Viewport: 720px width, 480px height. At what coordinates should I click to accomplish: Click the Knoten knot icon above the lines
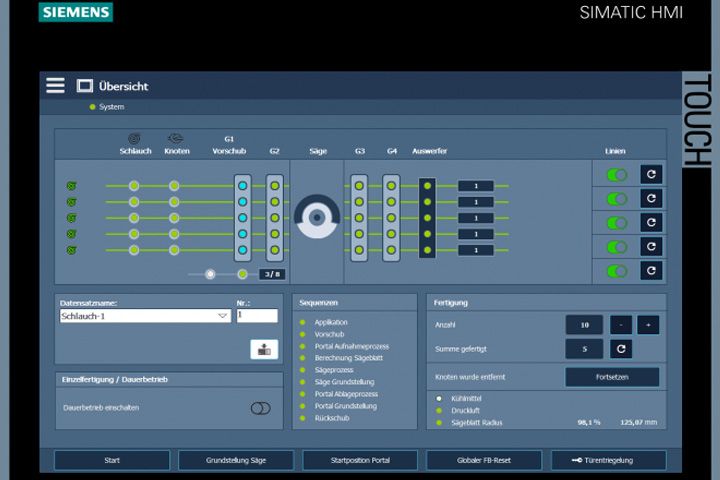tap(174, 138)
